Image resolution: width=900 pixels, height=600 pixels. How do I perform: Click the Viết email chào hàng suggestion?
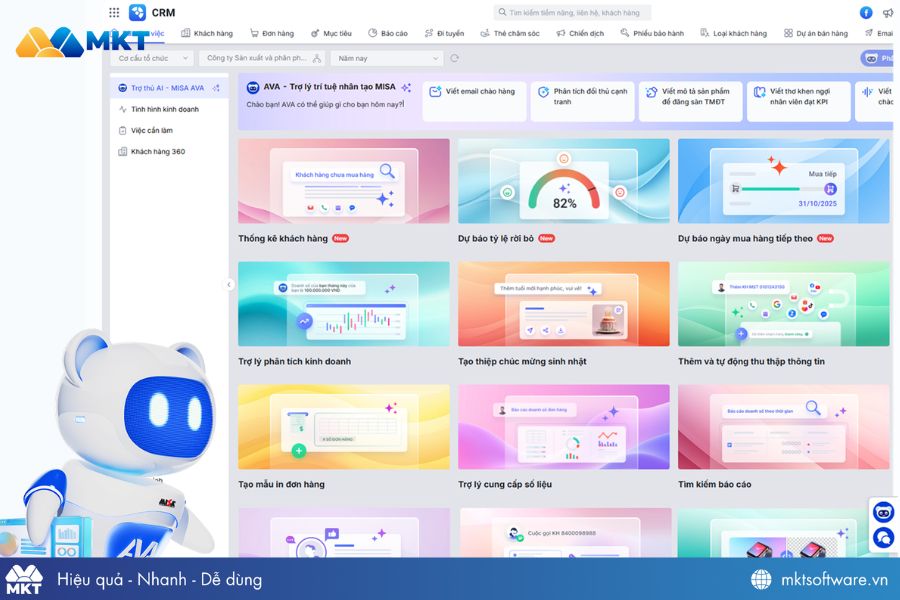point(474,101)
